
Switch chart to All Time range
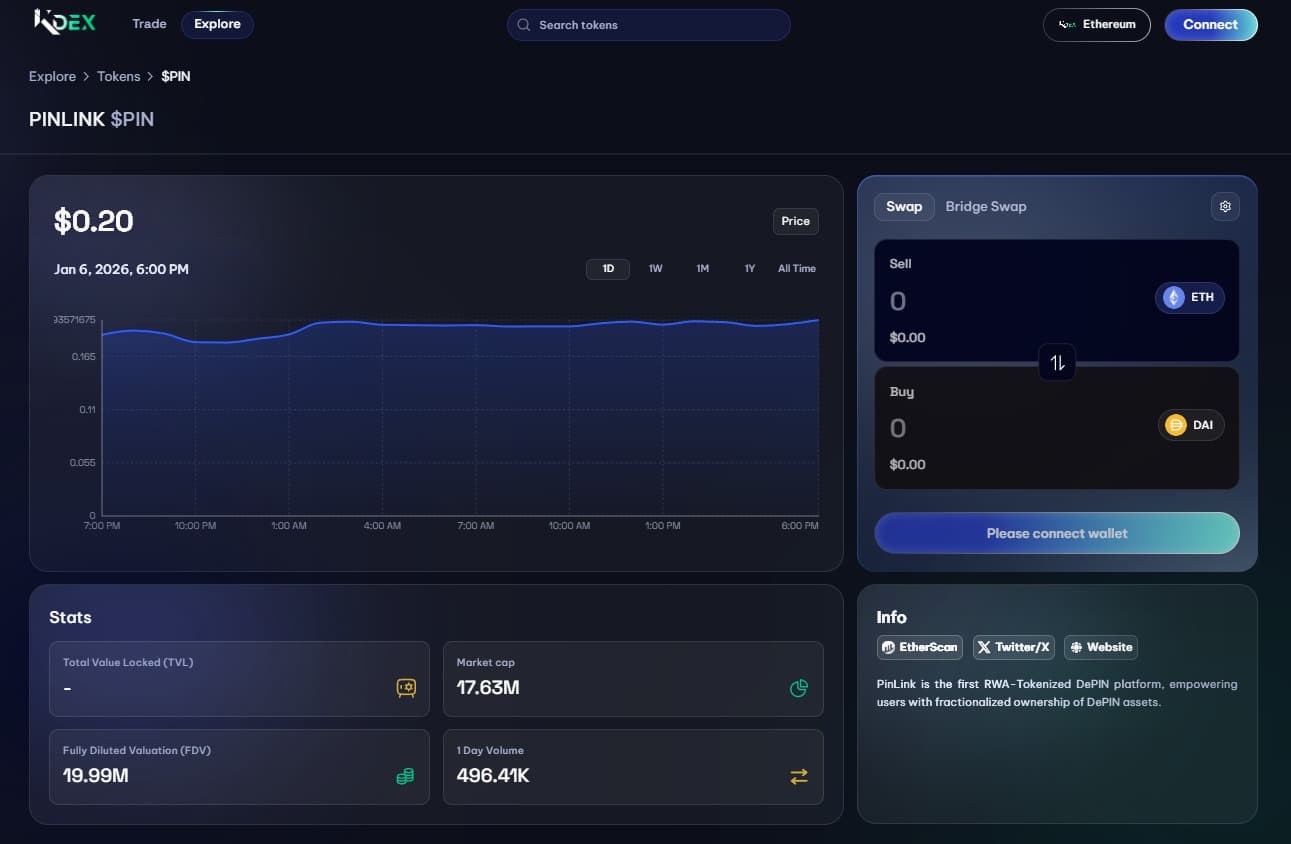click(x=796, y=269)
